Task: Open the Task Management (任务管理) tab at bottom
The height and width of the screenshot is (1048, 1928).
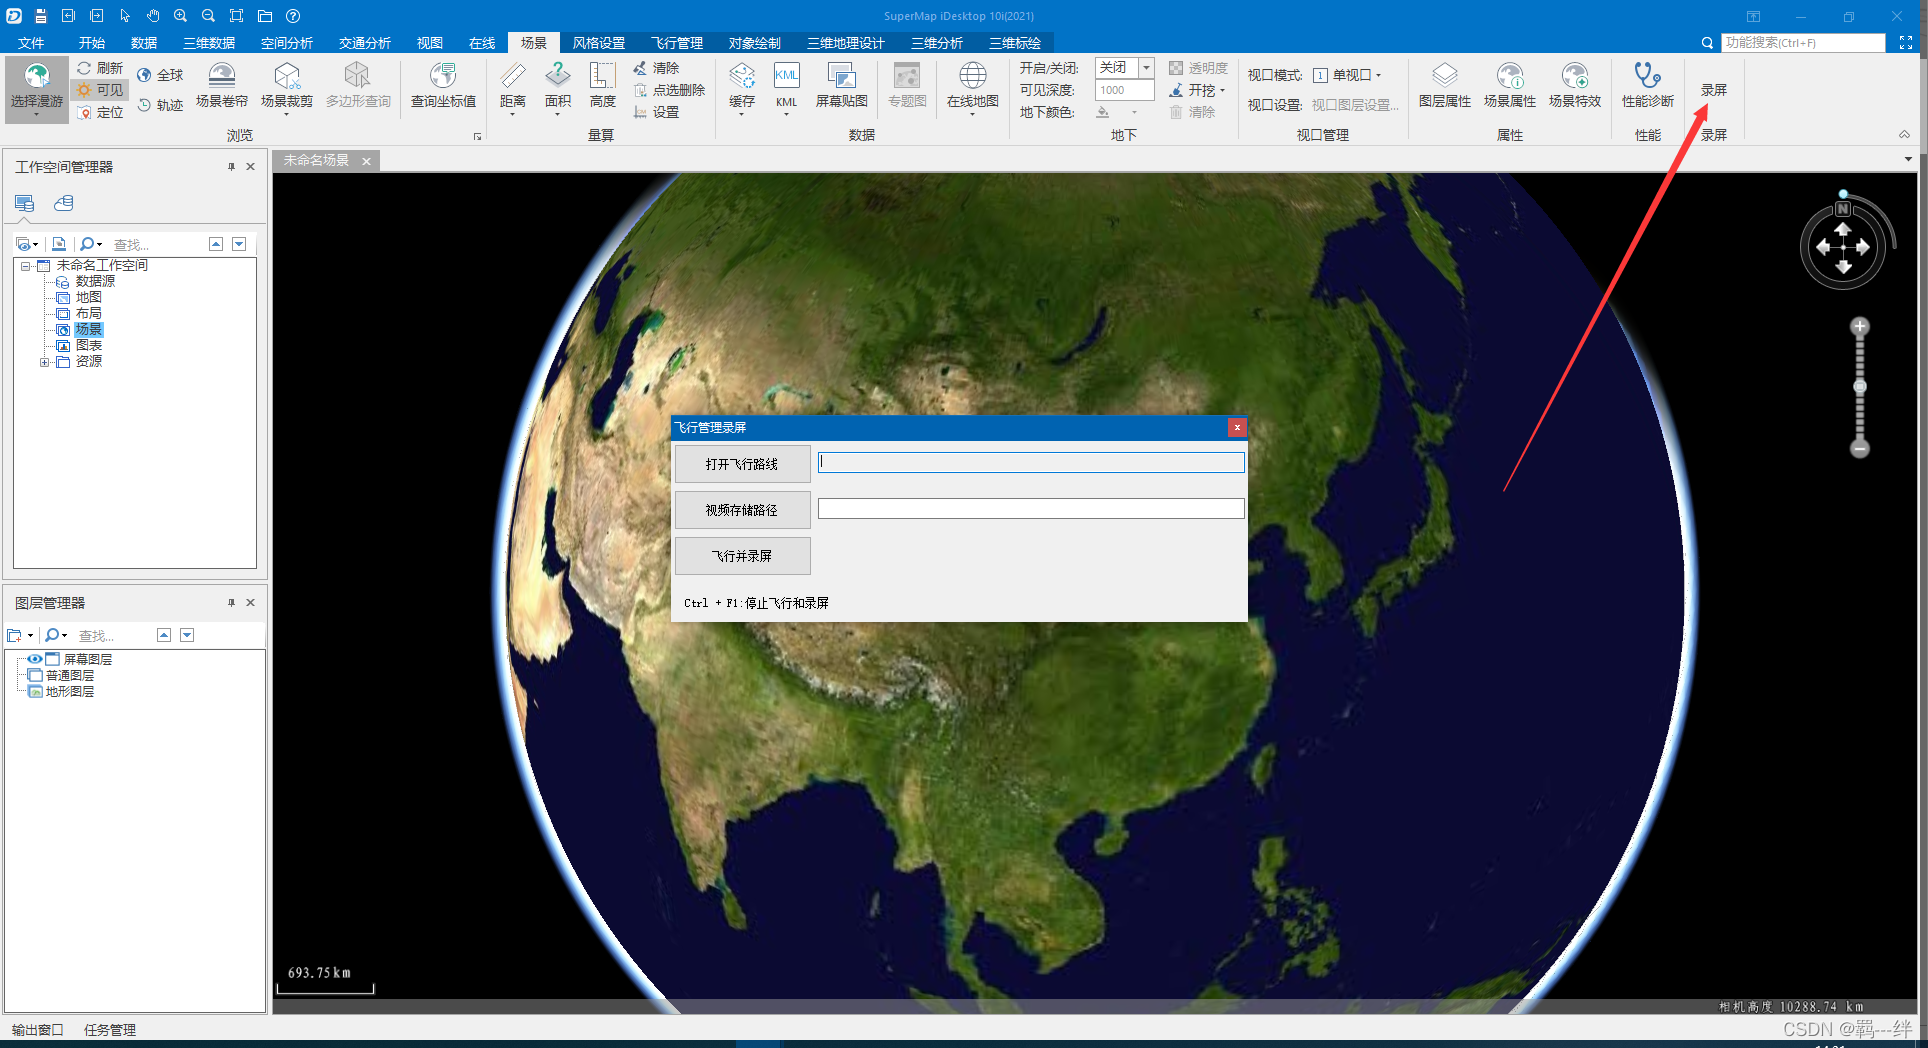Action: point(110,1029)
